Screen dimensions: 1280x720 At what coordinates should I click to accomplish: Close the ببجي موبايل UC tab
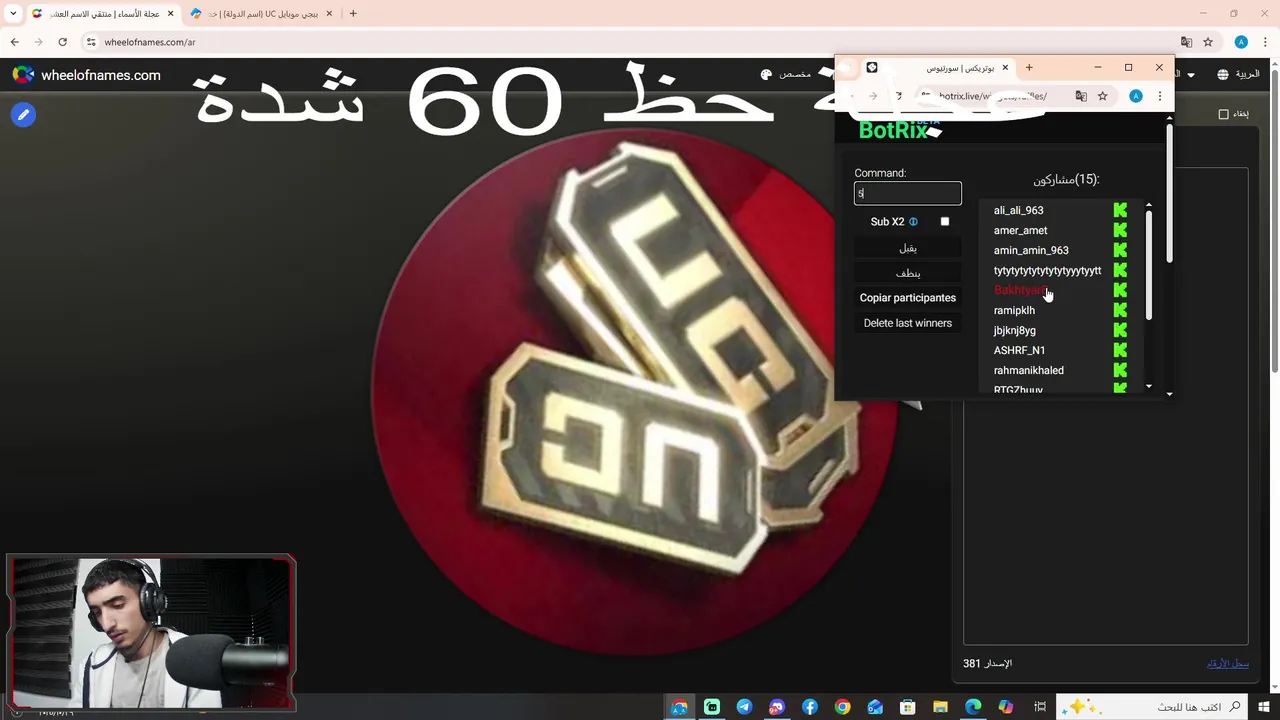pos(328,14)
